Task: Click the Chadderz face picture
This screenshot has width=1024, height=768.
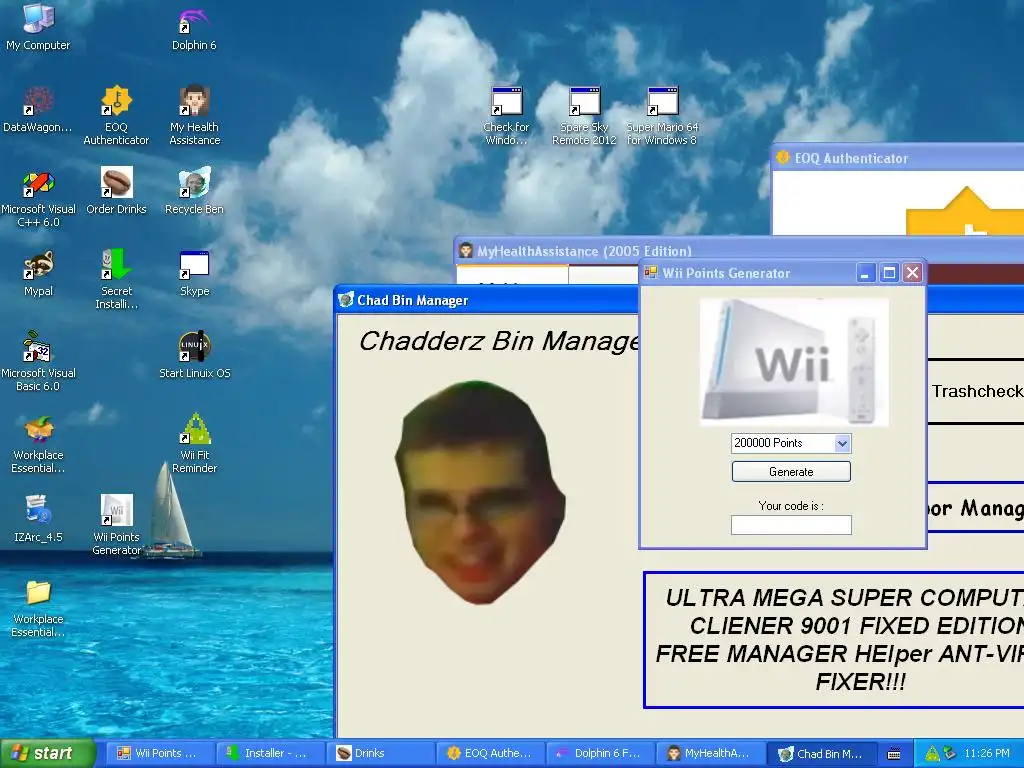Action: [x=480, y=492]
